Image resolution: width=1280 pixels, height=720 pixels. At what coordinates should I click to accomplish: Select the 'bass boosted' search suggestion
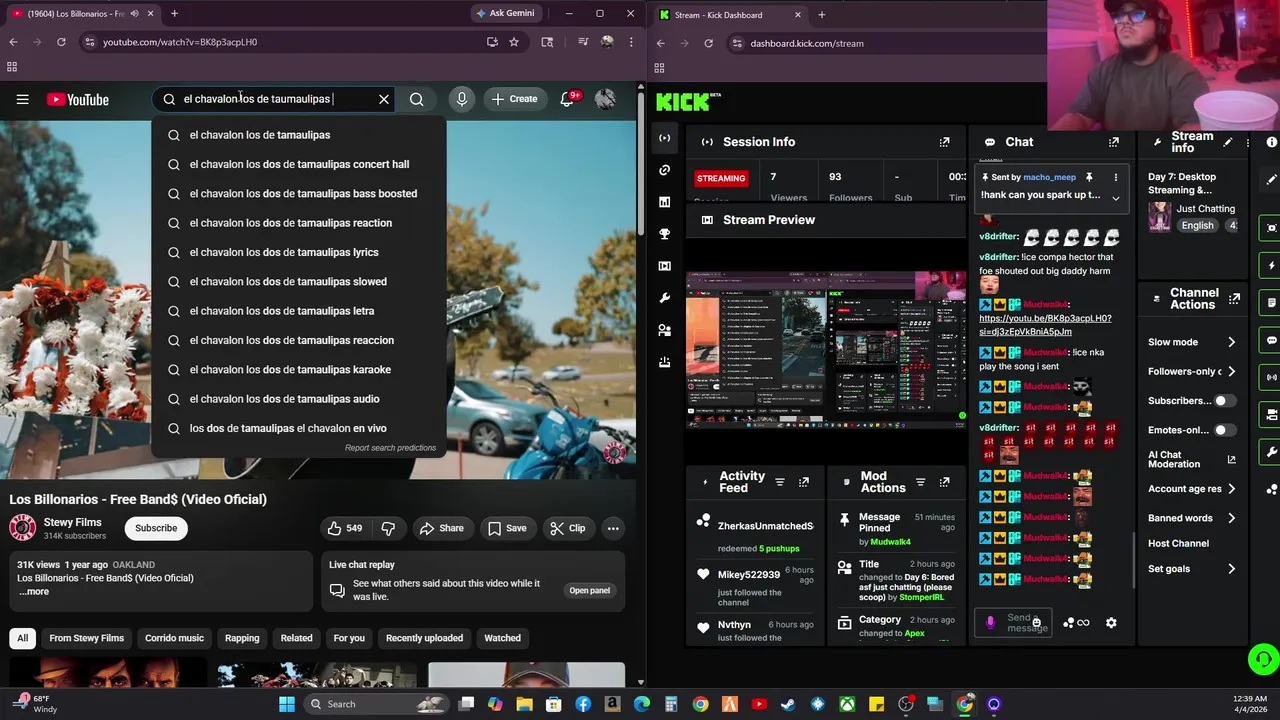tap(298, 193)
